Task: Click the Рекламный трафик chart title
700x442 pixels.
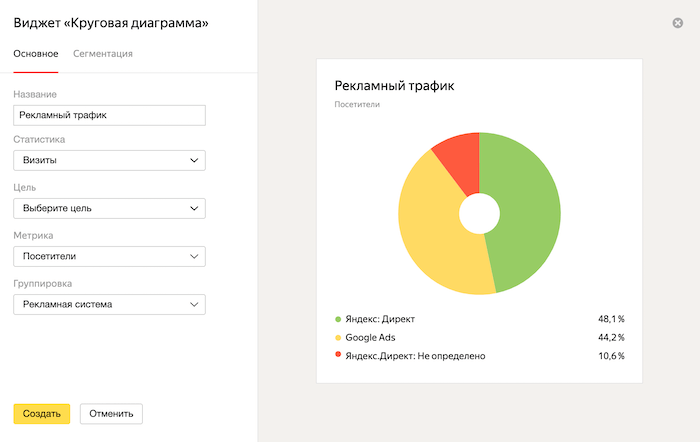Action: coord(394,86)
